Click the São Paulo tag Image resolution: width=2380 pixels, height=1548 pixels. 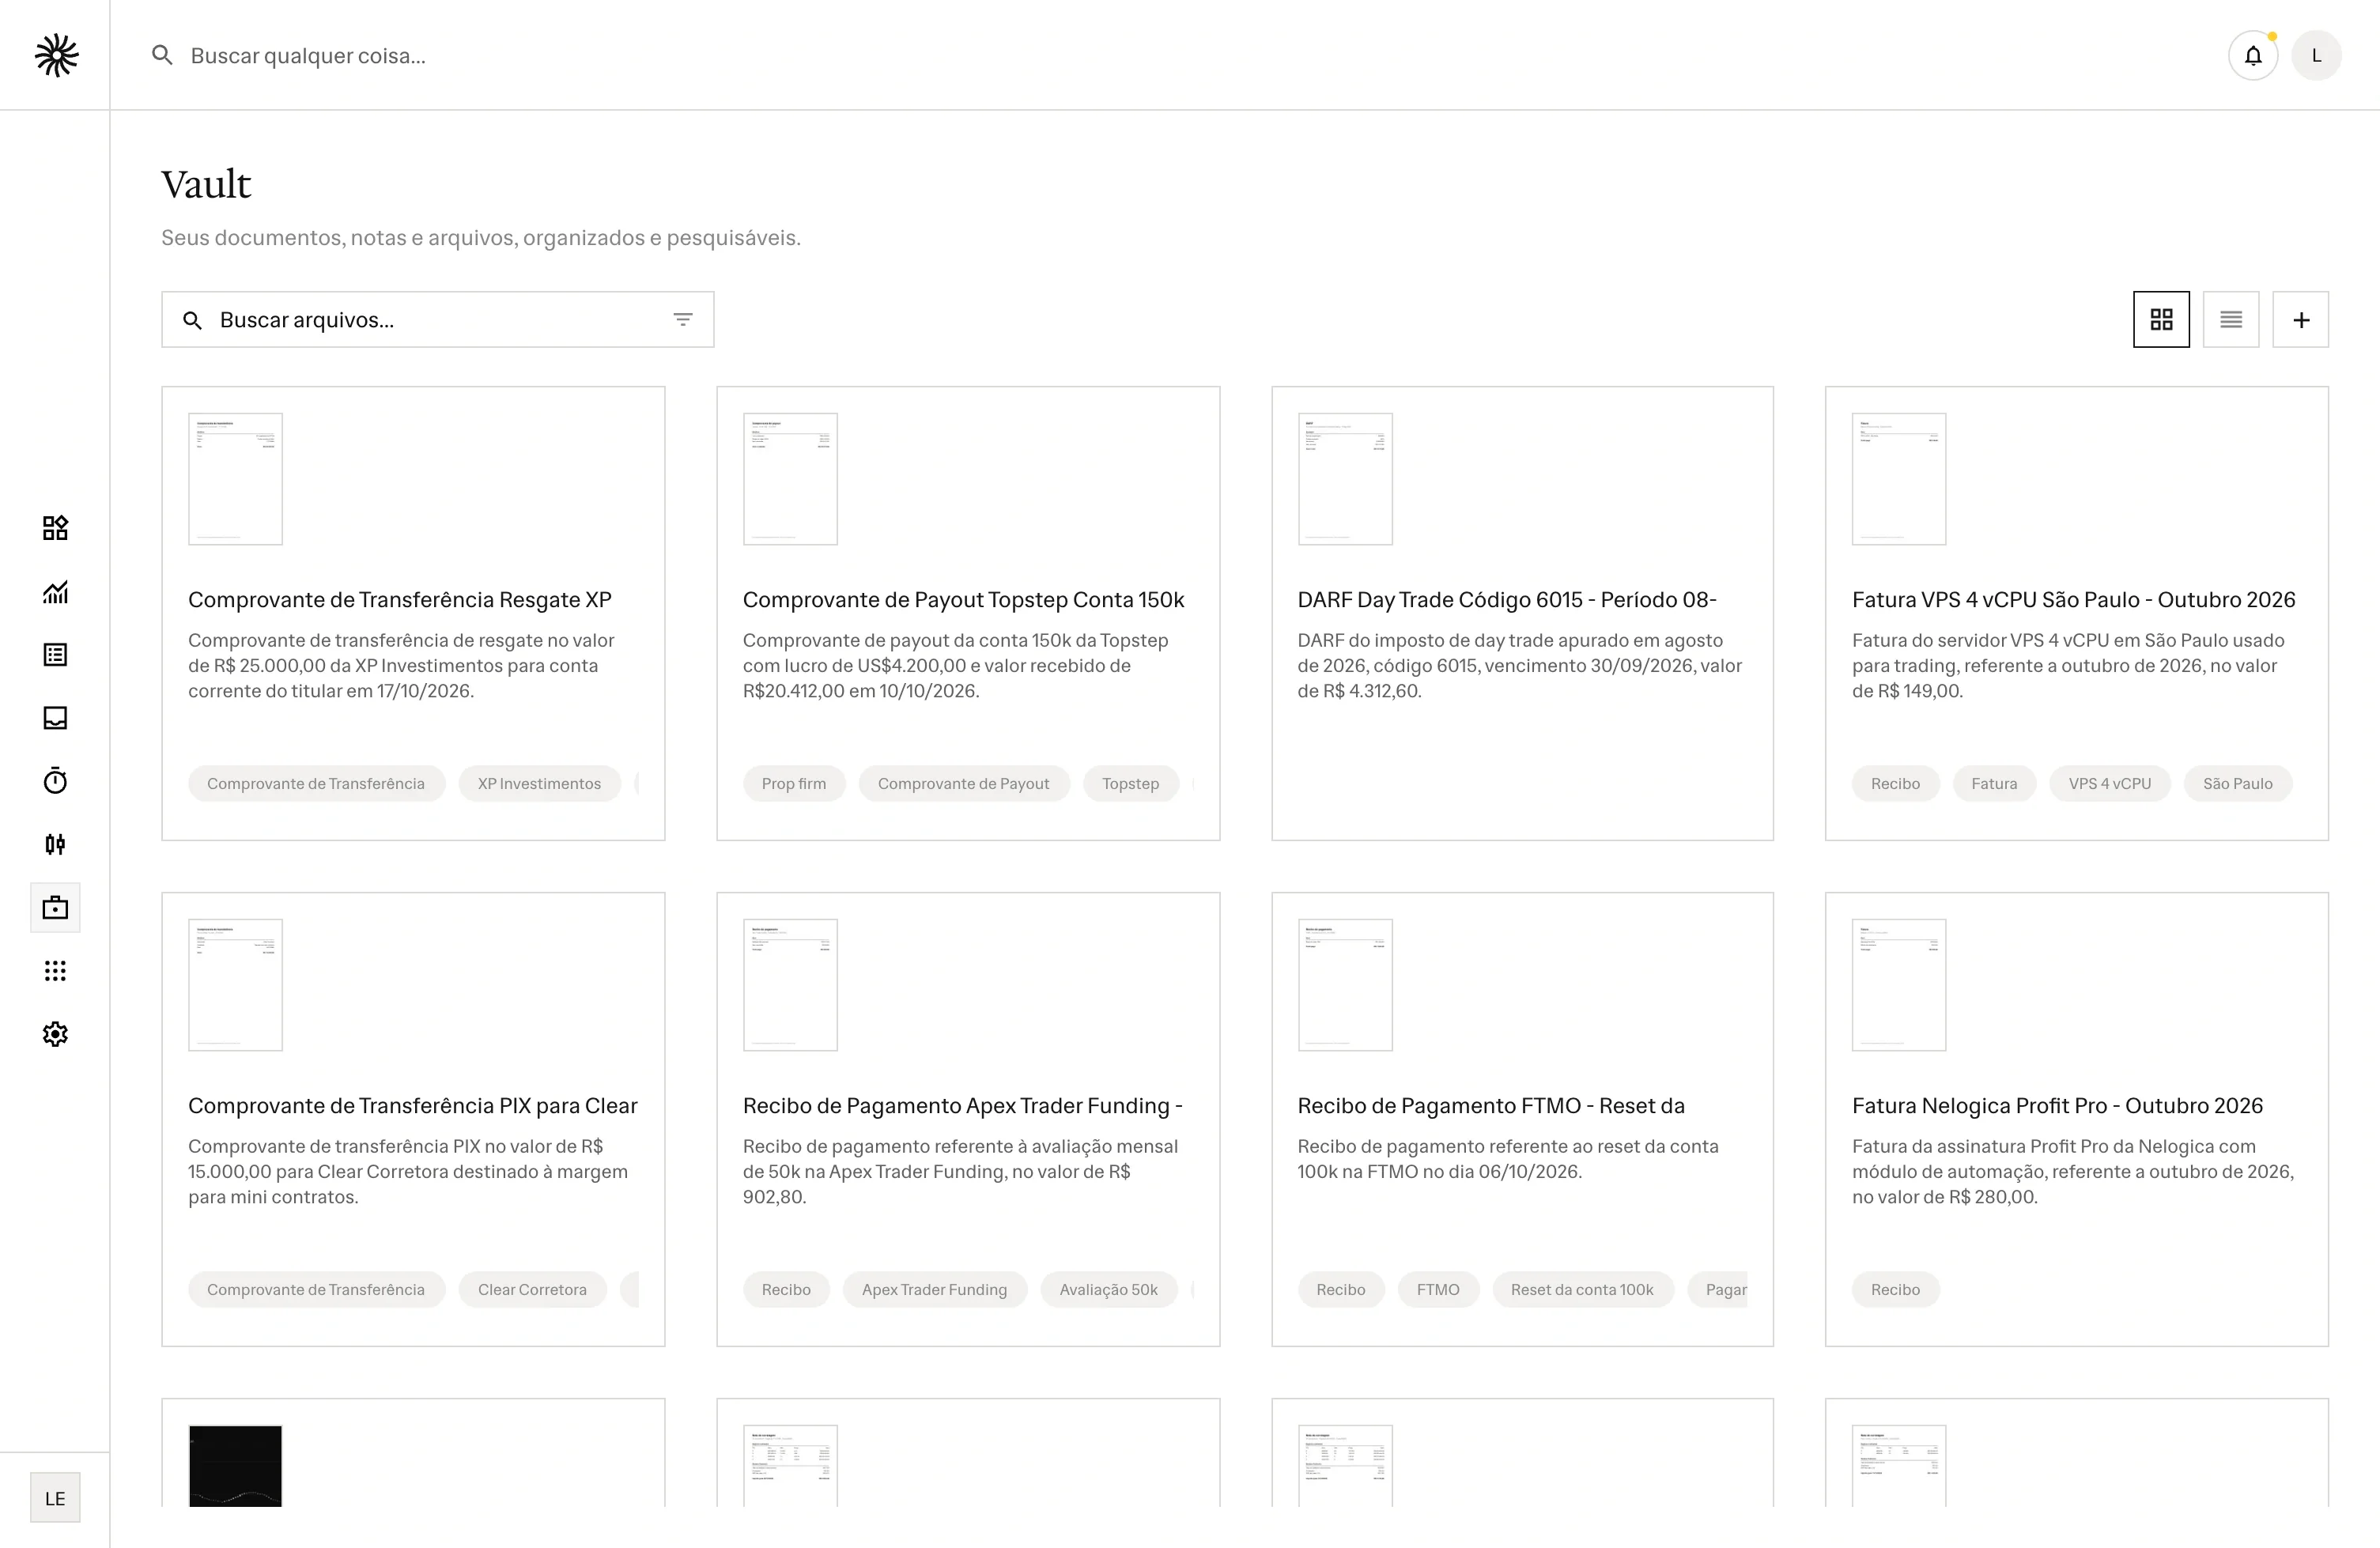click(2237, 784)
